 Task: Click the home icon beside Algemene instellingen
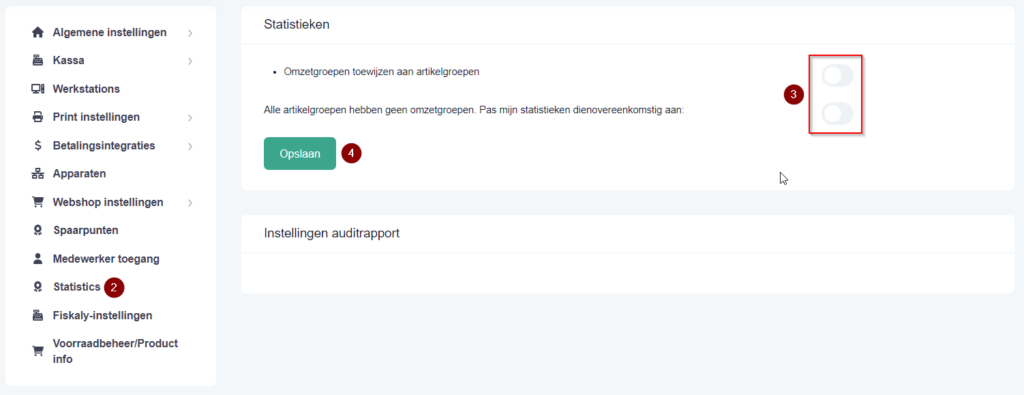point(37,32)
